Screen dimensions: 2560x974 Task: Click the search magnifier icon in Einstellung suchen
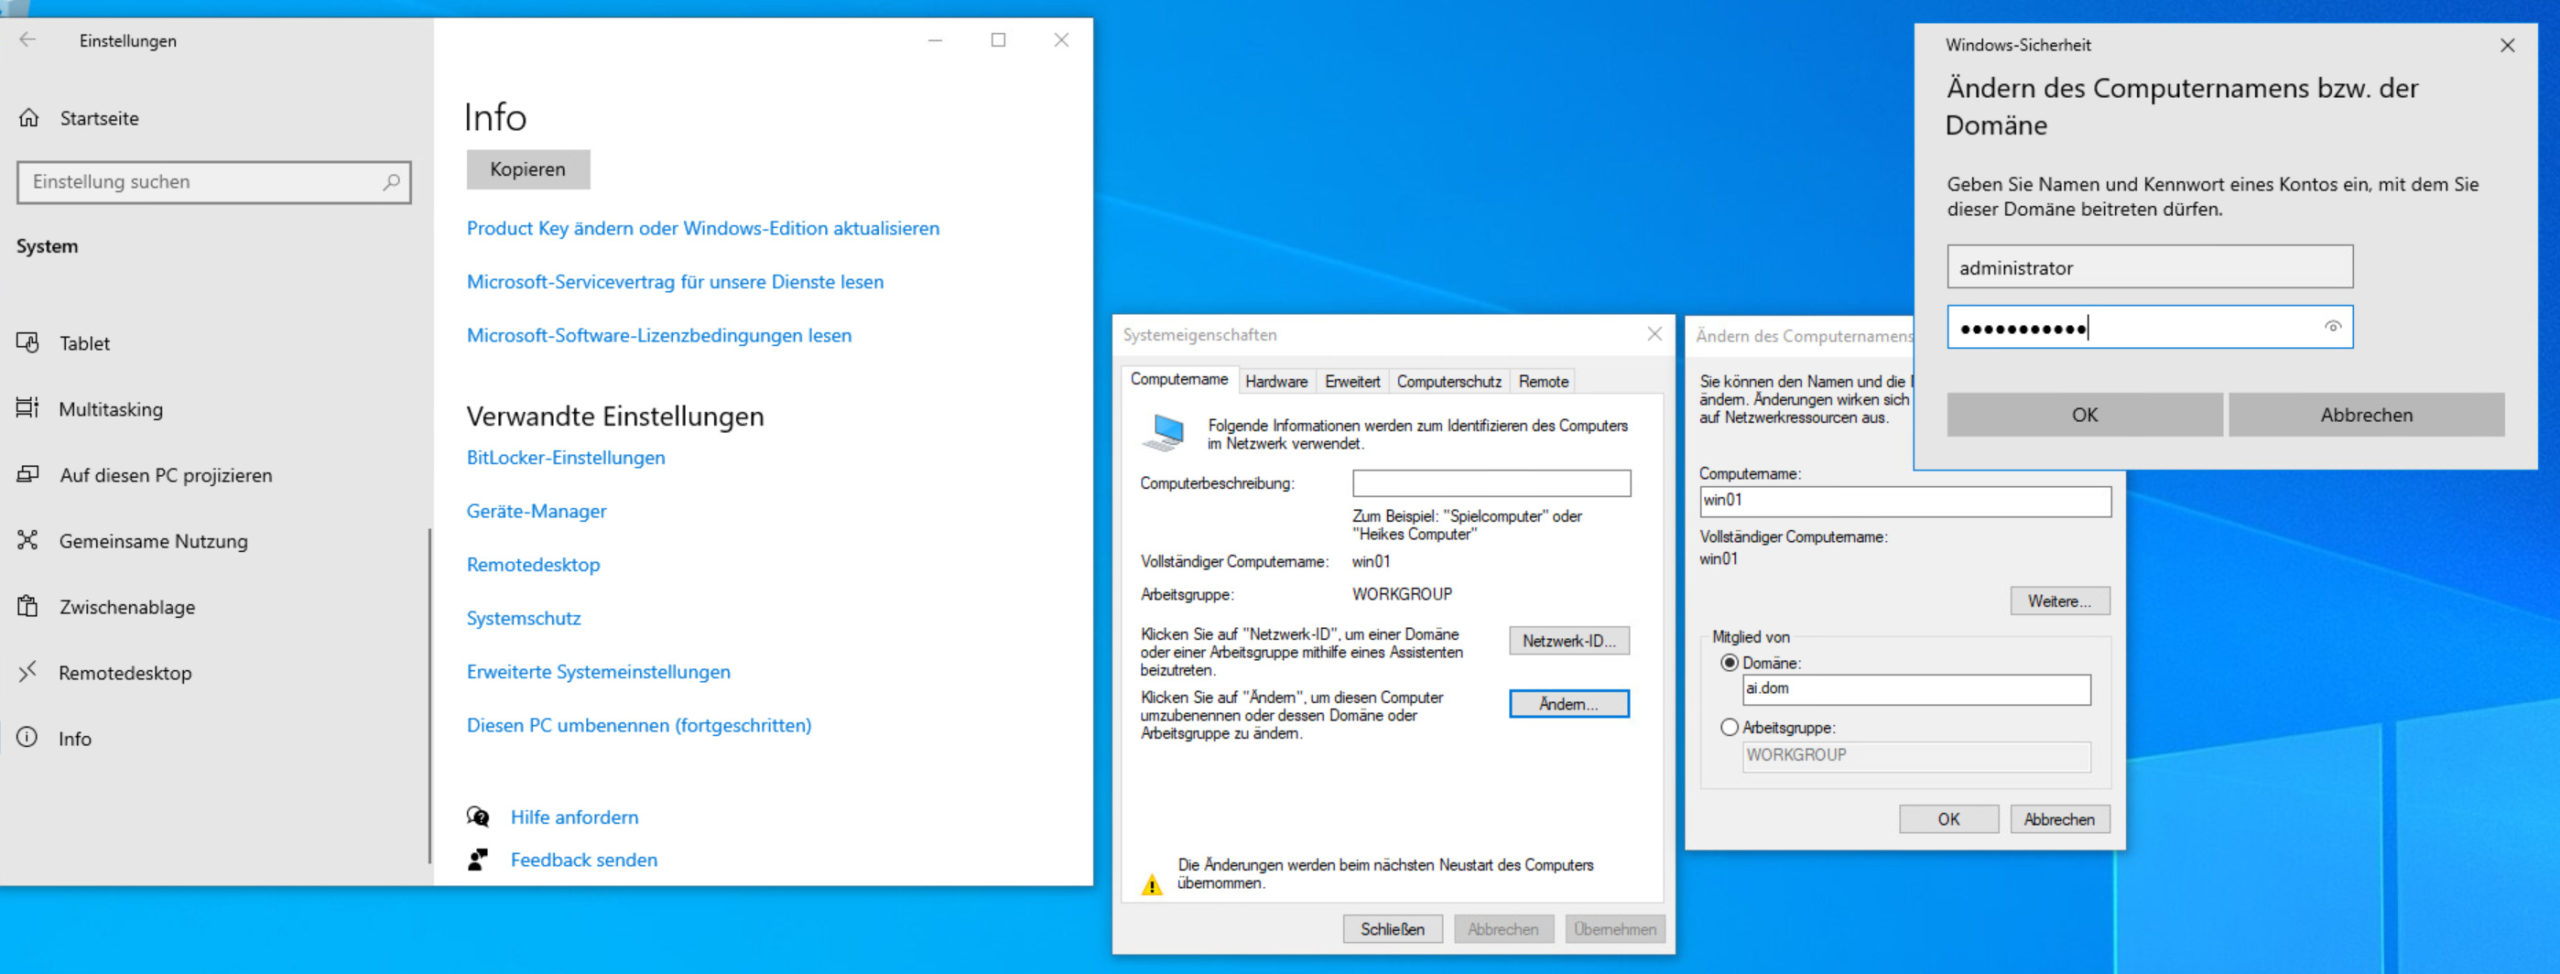click(x=391, y=182)
